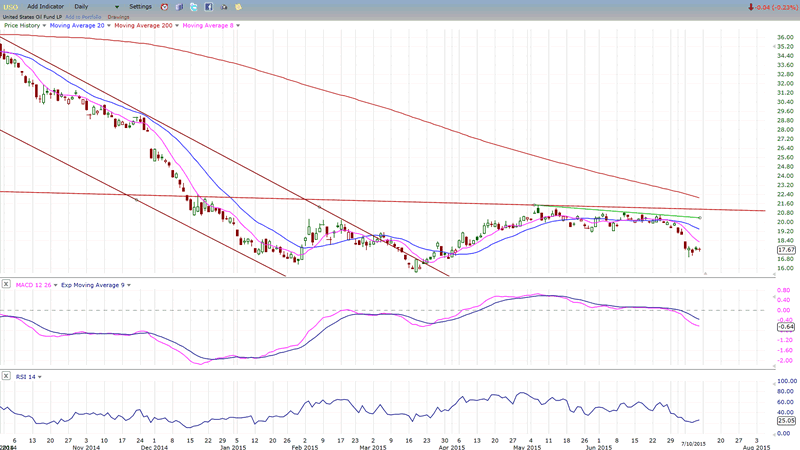
Task: Click the purple book icon in toolbar
Action: [x=179, y=7]
